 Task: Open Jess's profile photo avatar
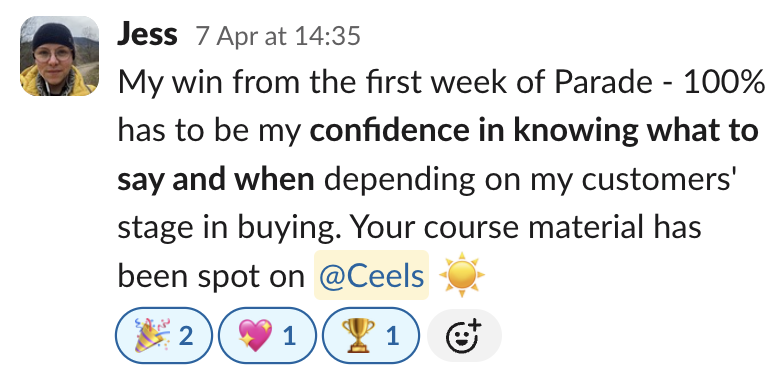click(x=59, y=56)
